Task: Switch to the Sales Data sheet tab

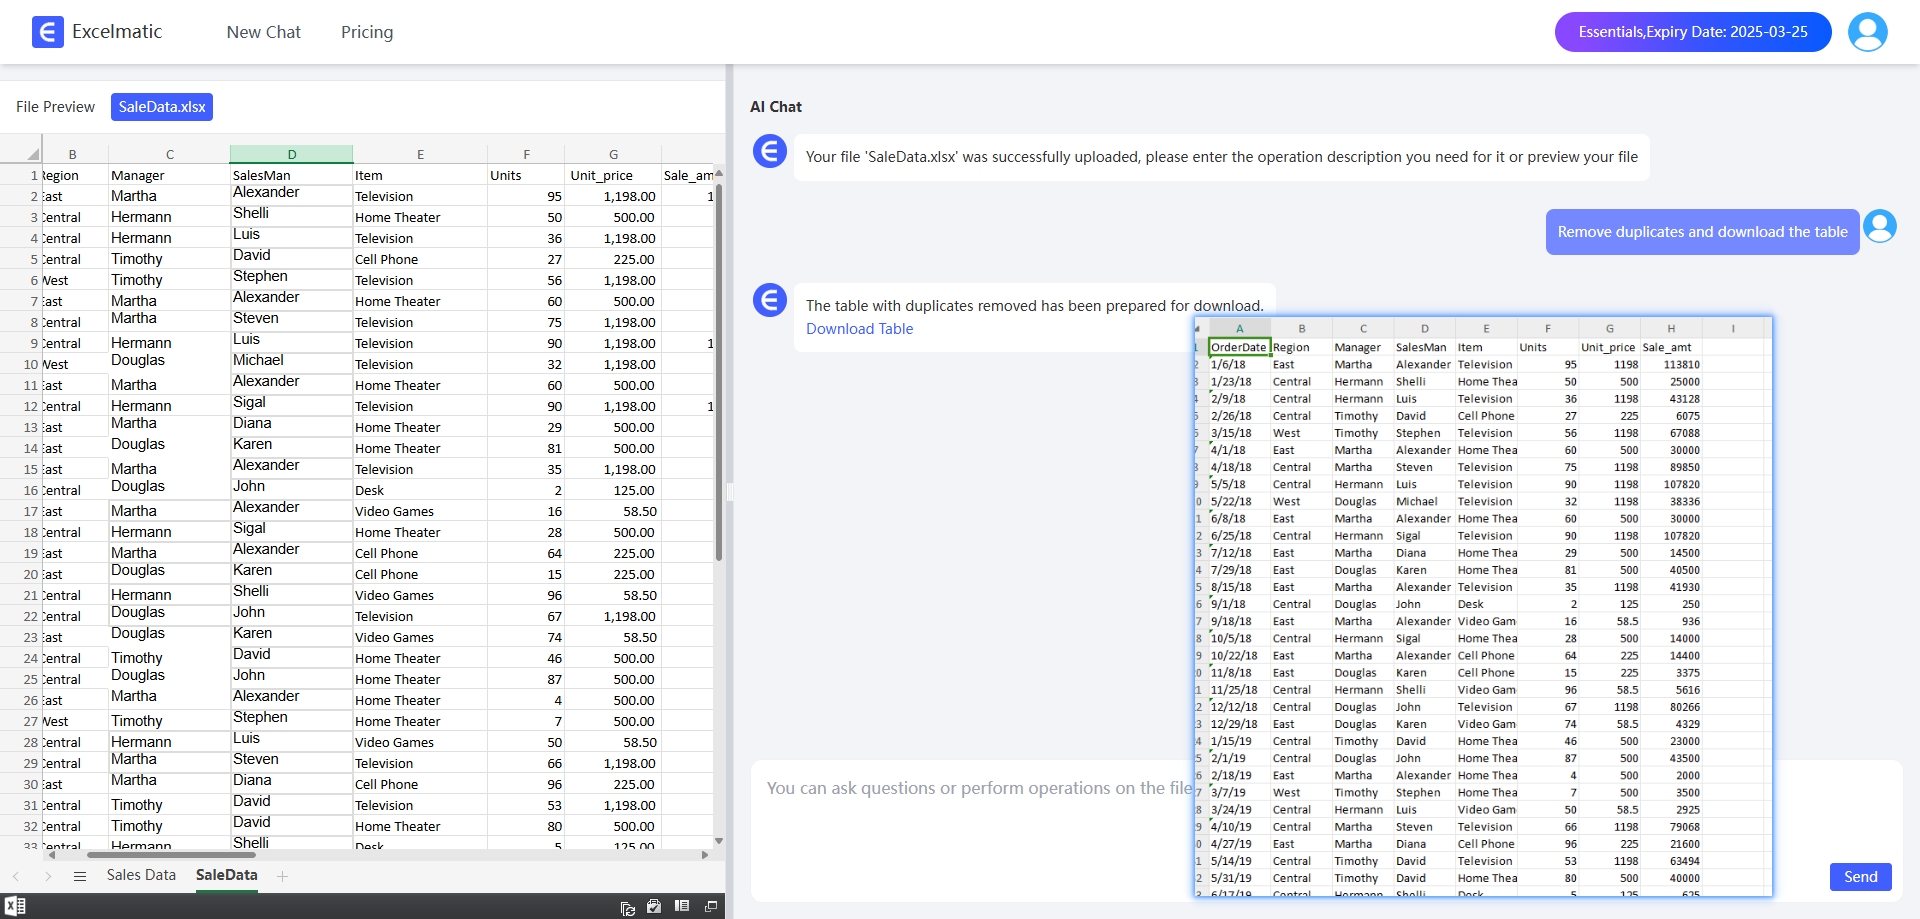Action: [x=141, y=875]
